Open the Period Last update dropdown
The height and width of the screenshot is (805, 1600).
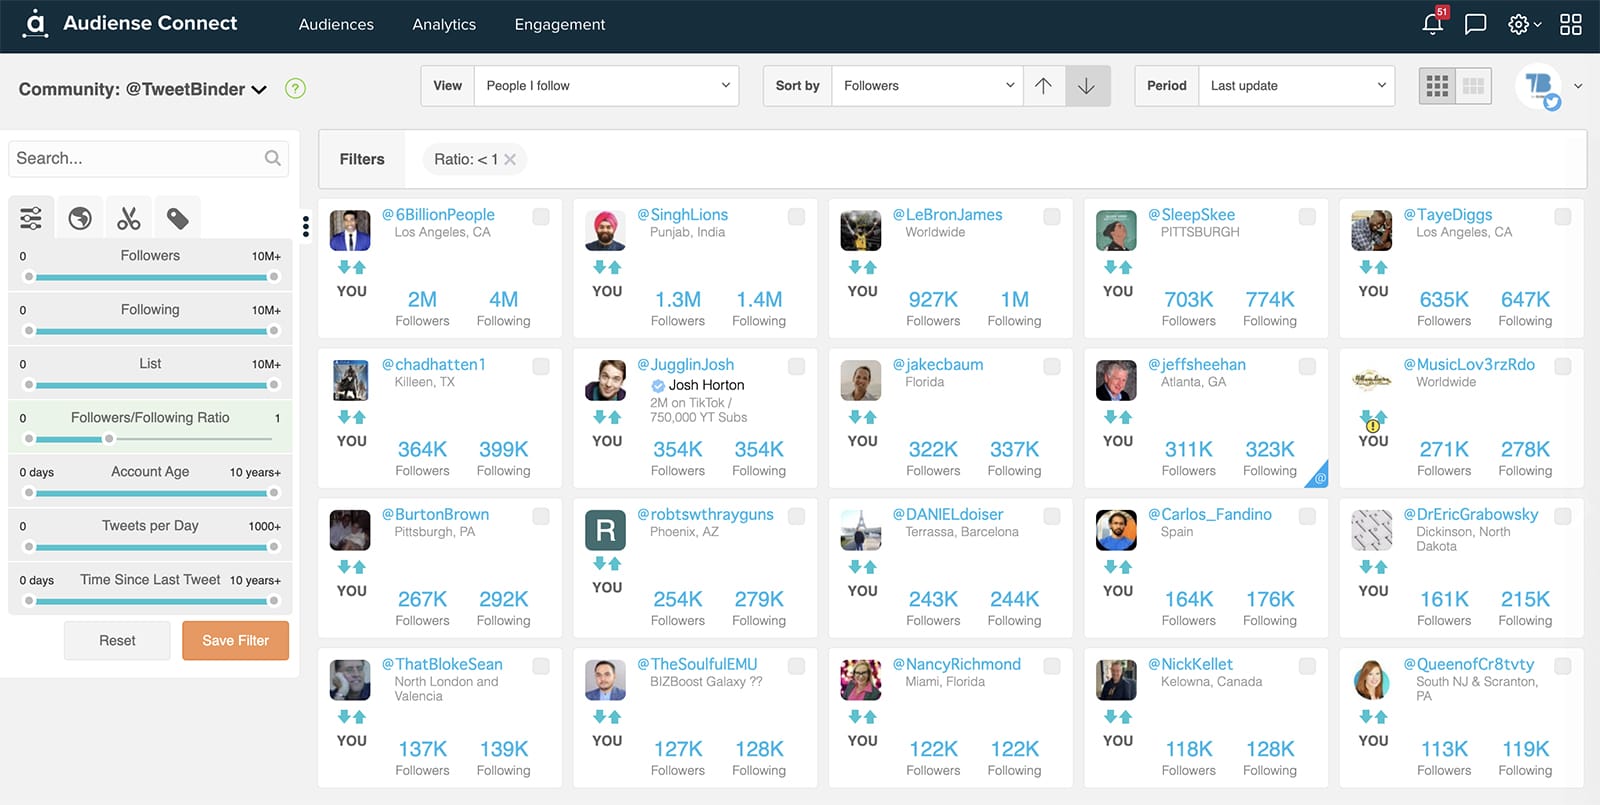pyautogui.click(x=1296, y=86)
